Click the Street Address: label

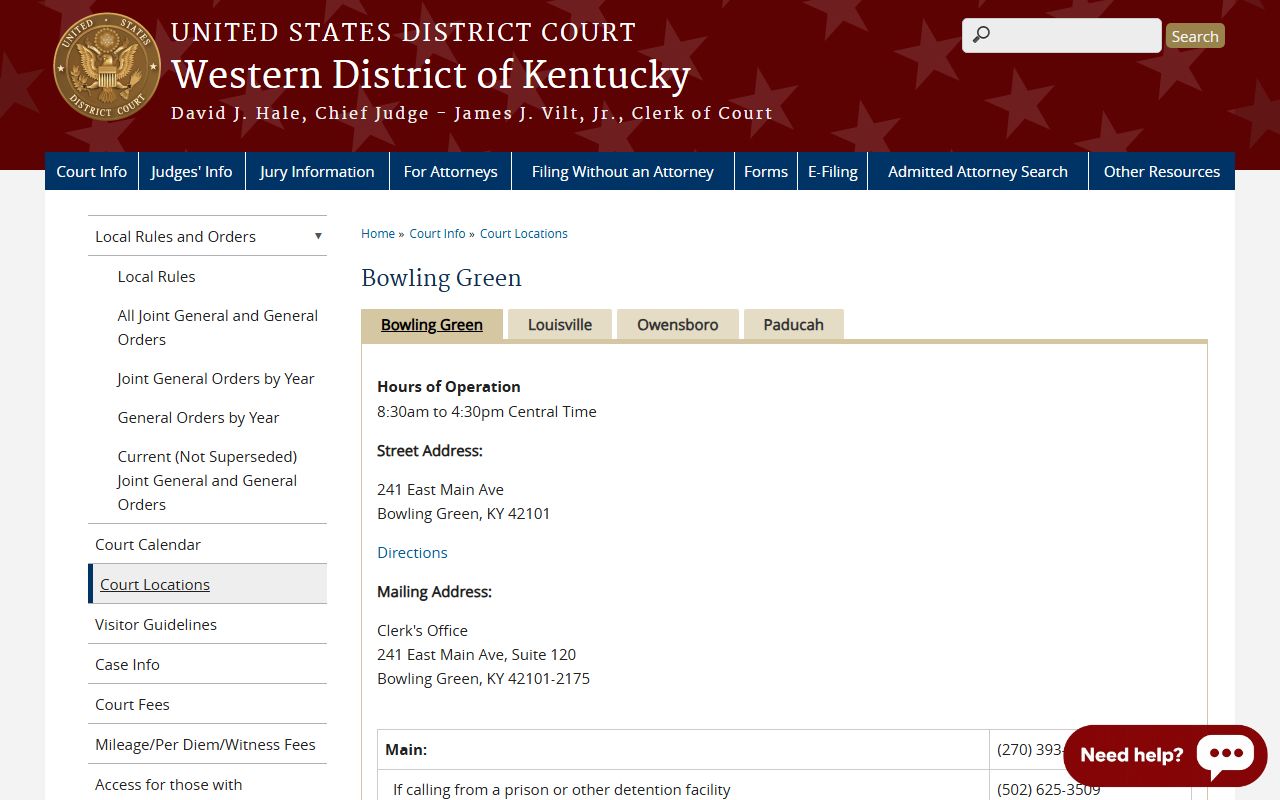click(430, 450)
